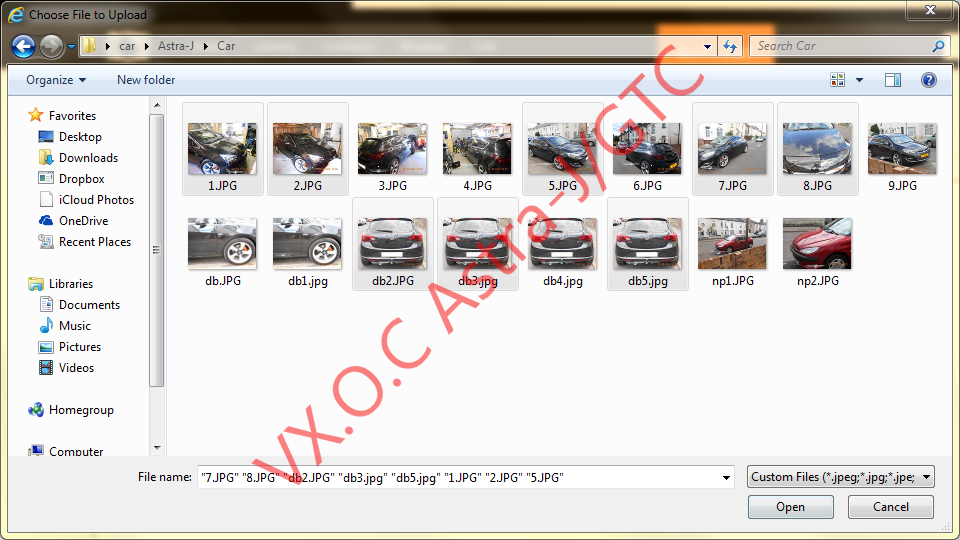Select the np1.JPG thumbnail
Screen dimensions: 960x540
click(x=733, y=244)
